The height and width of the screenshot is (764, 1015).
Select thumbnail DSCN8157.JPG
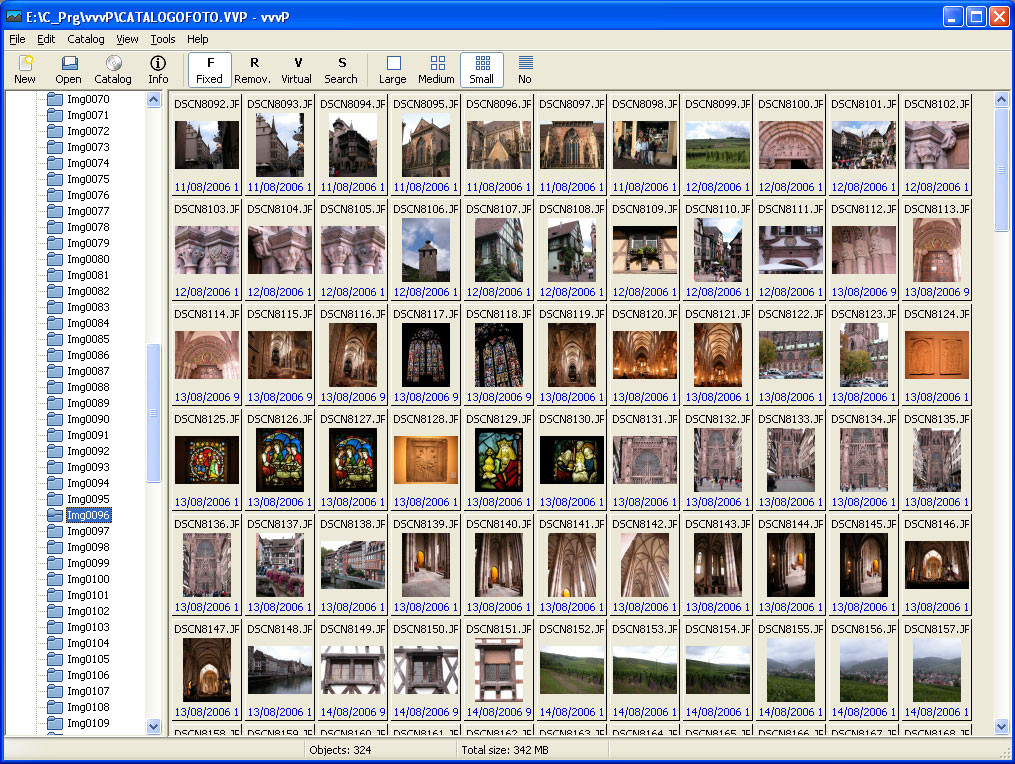937,669
